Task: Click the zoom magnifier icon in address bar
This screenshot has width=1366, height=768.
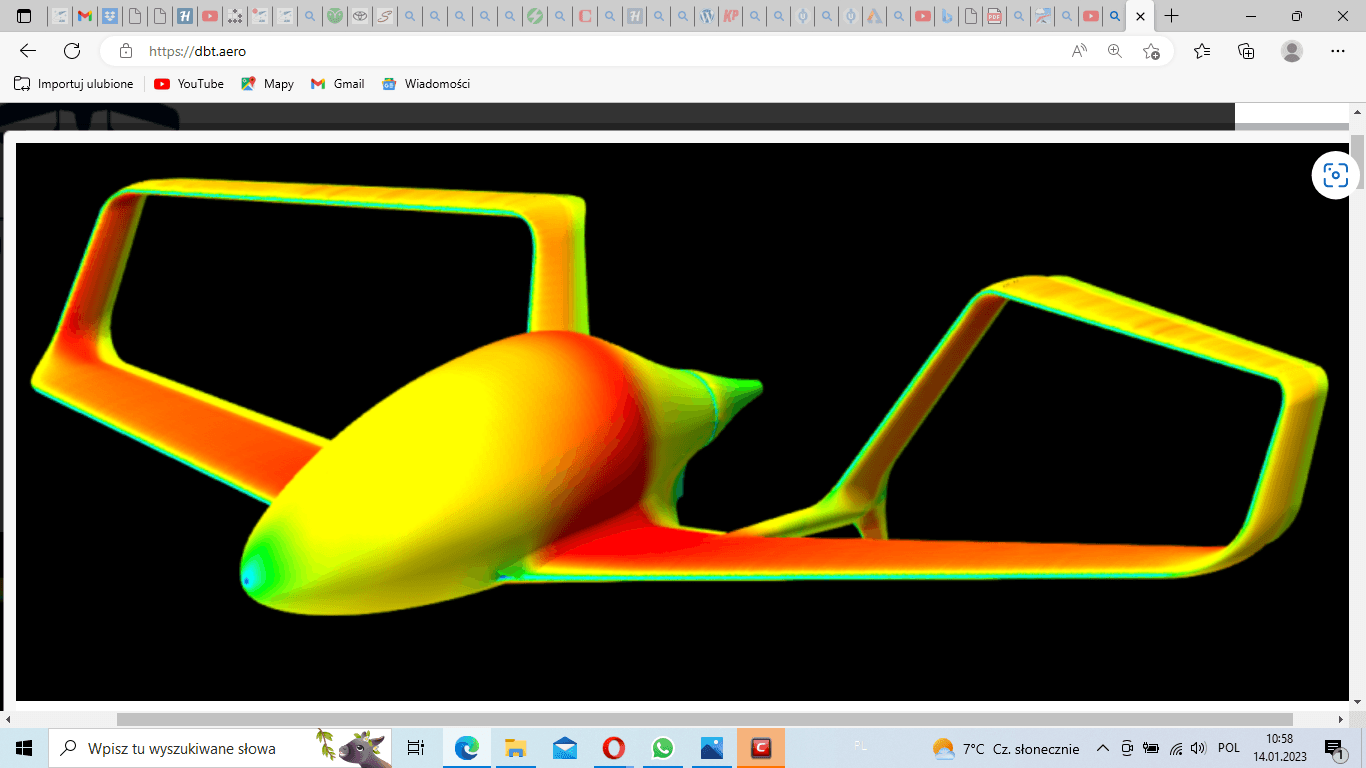Action: [1115, 51]
